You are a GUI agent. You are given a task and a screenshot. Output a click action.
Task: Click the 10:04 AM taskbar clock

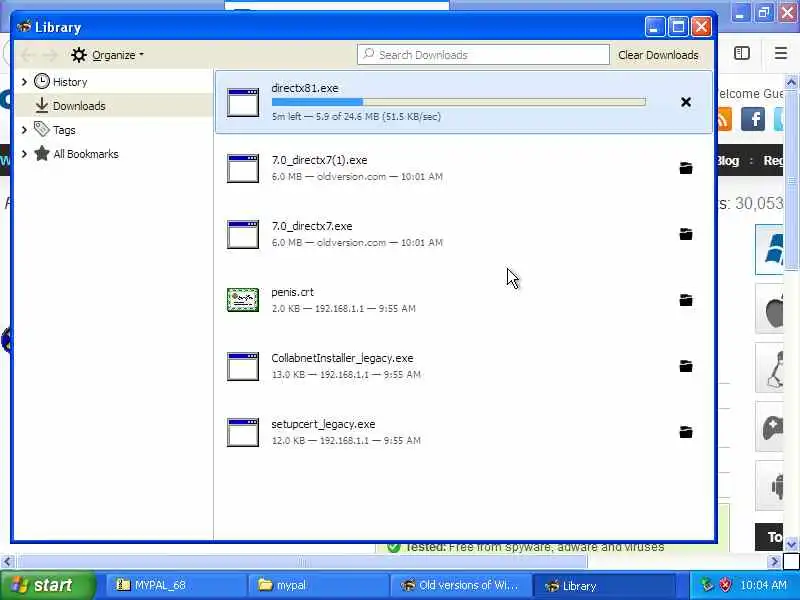(x=763, y=585)
